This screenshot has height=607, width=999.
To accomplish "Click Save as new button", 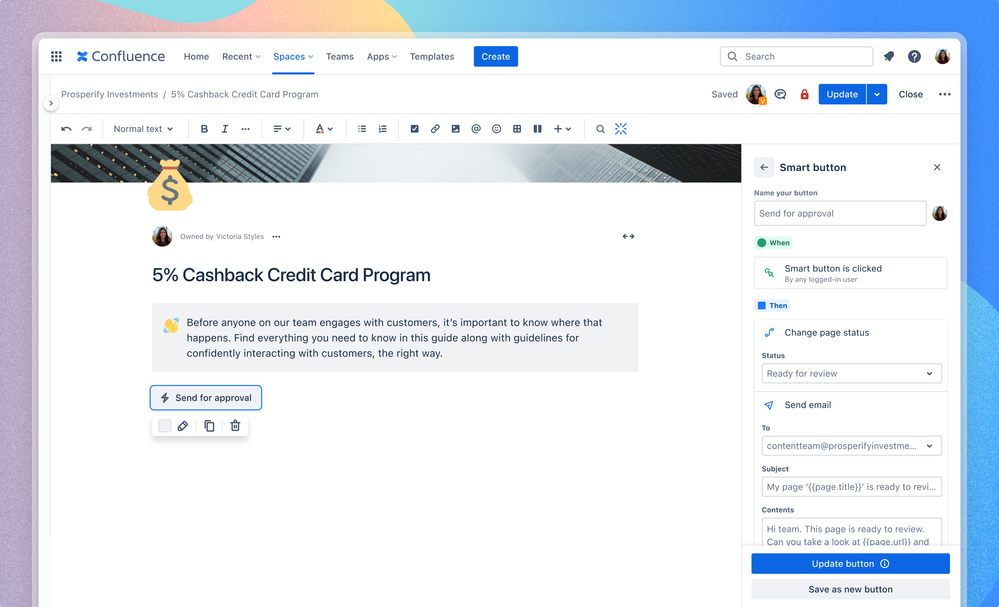I will pos(850,589).
